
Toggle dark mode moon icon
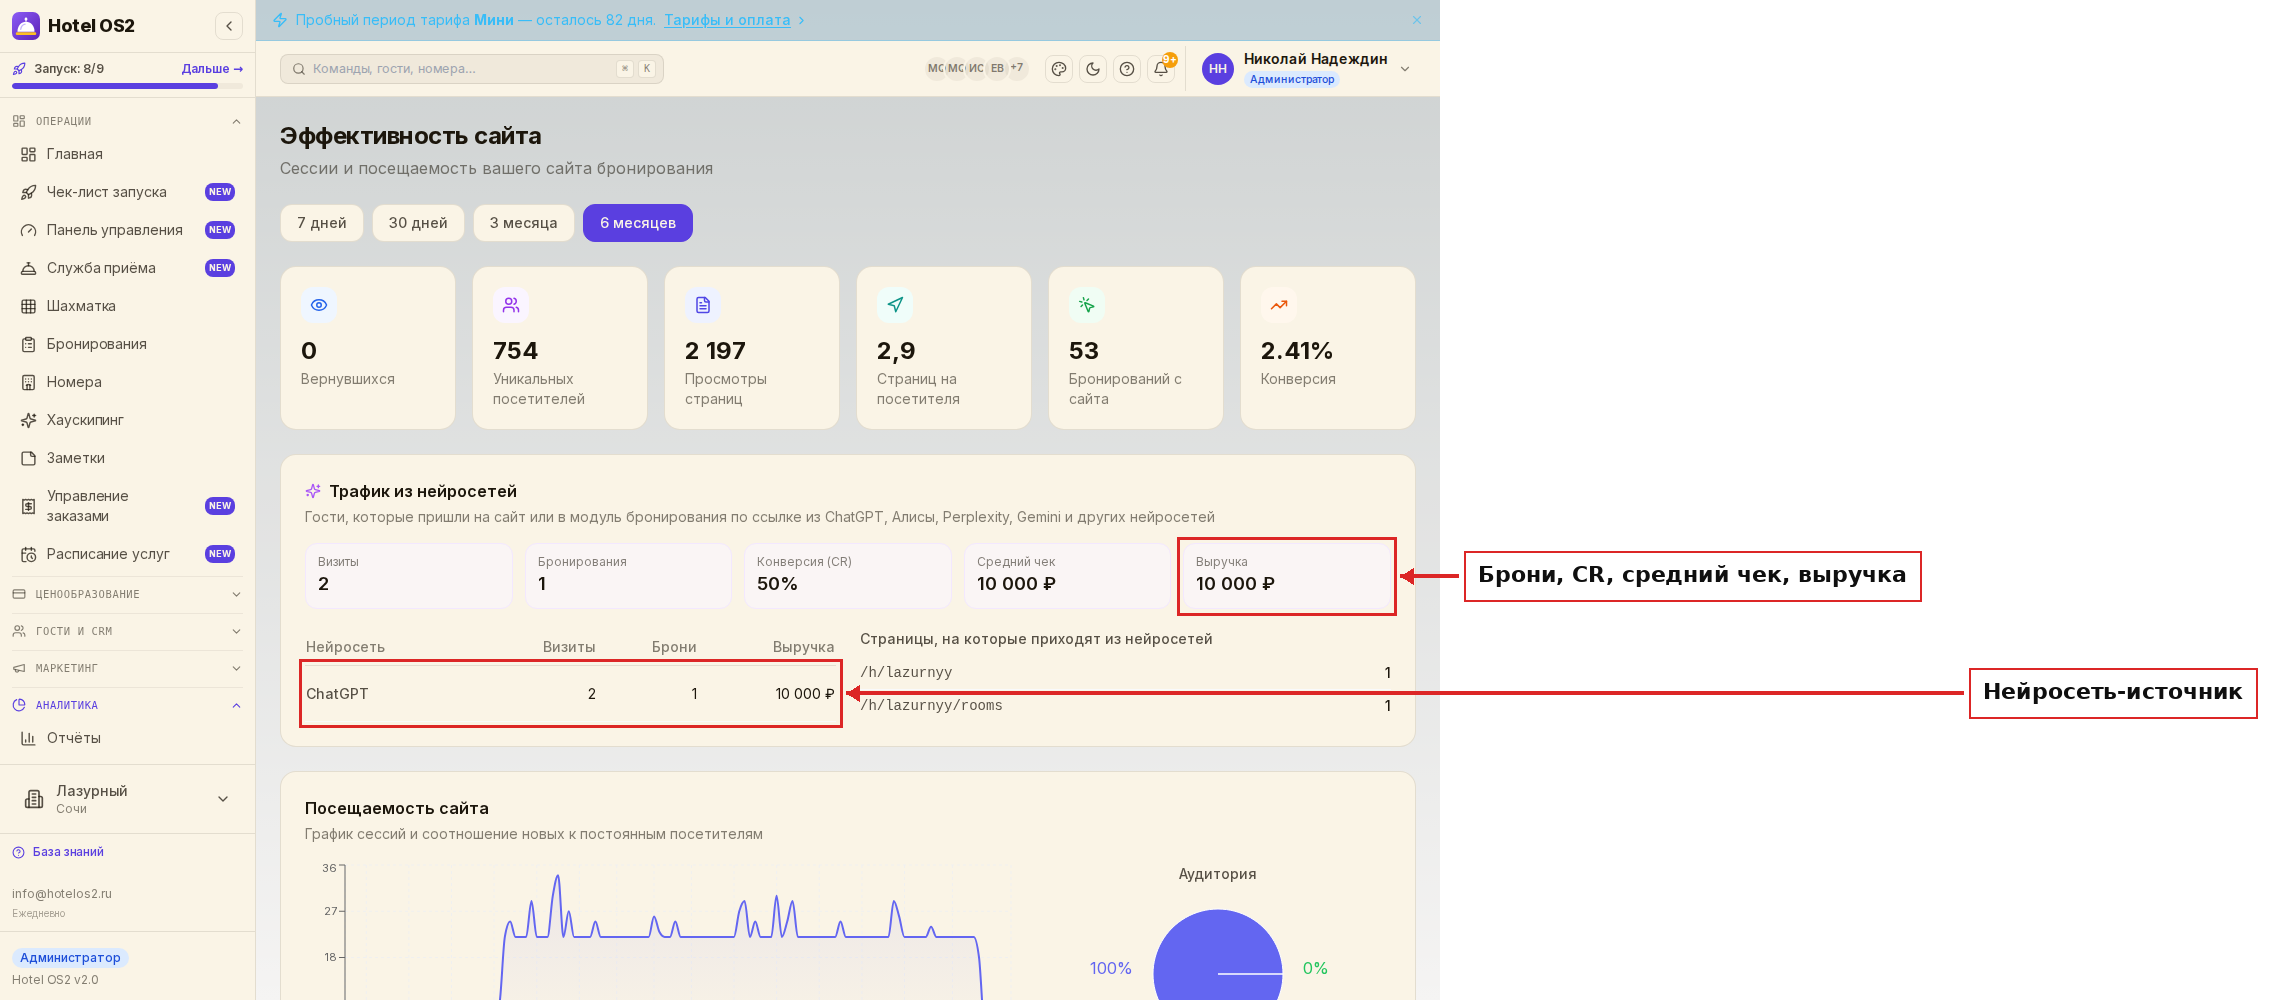pyautogui.click(x=1093, y=69)
